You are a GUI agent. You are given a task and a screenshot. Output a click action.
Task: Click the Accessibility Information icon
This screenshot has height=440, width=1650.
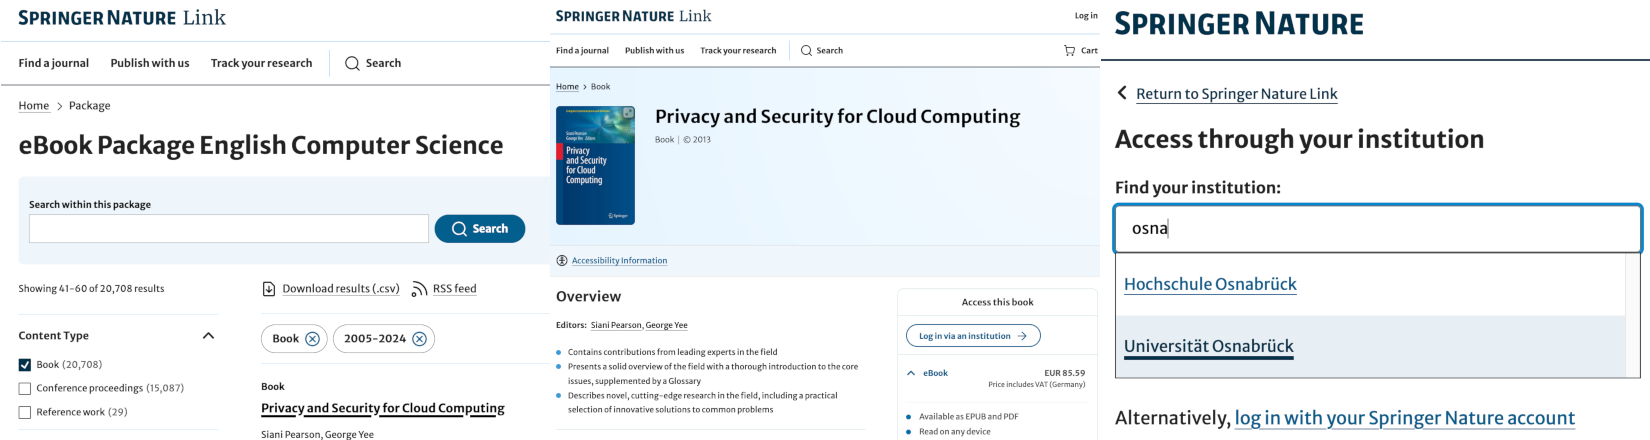[x=562, y=261]
